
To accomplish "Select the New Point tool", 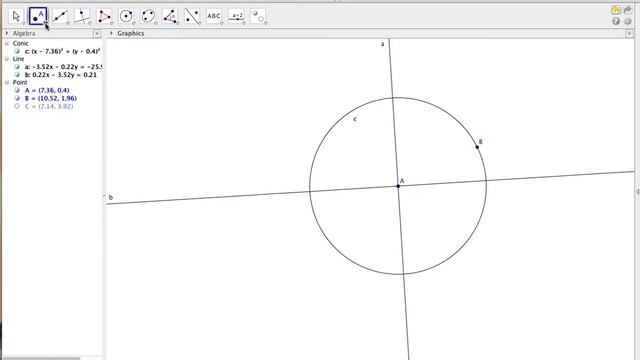I will 38,16.
